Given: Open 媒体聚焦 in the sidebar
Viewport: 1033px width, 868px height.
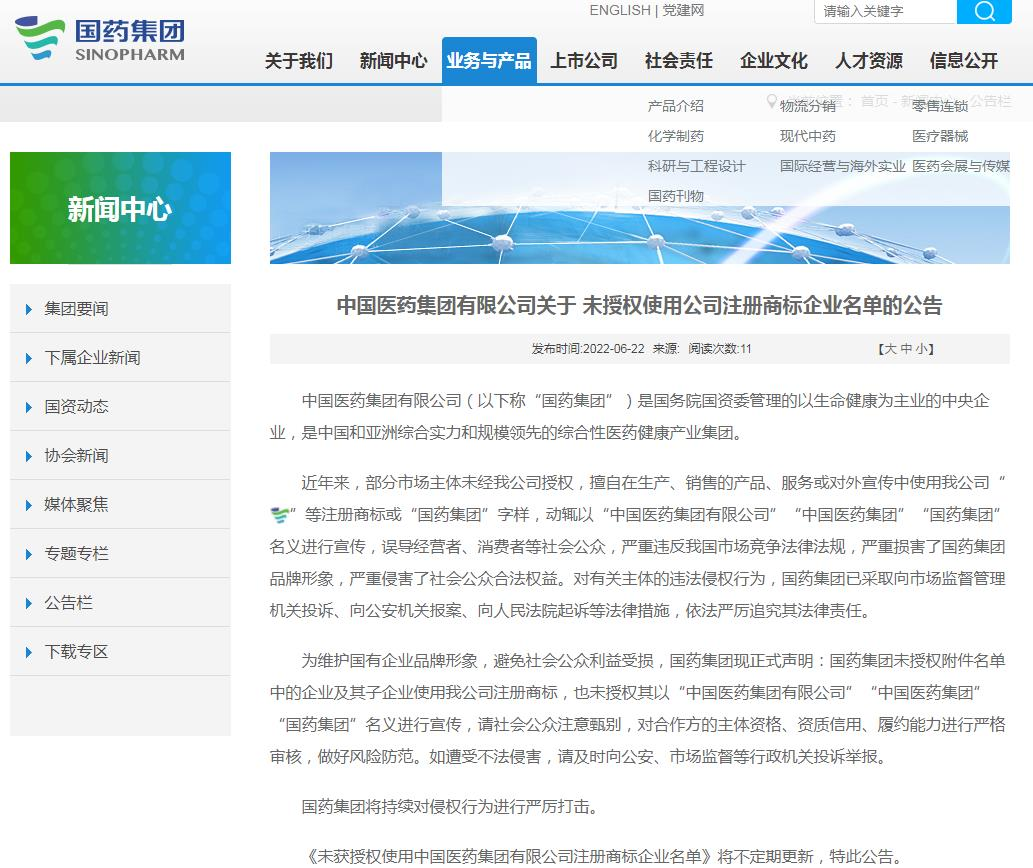Looking at the screenshot, I should click(x=76, y=504).
